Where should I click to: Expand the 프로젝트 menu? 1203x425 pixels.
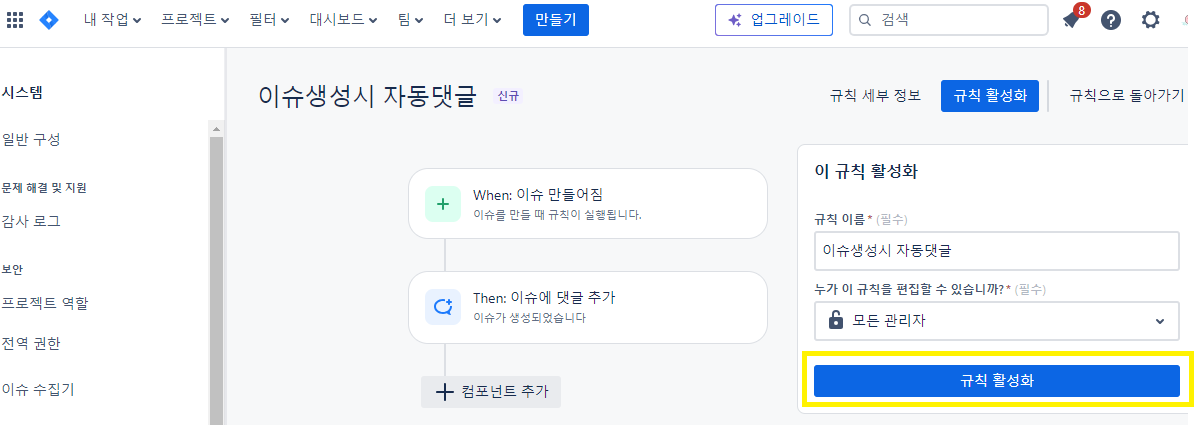pos(195,19)
